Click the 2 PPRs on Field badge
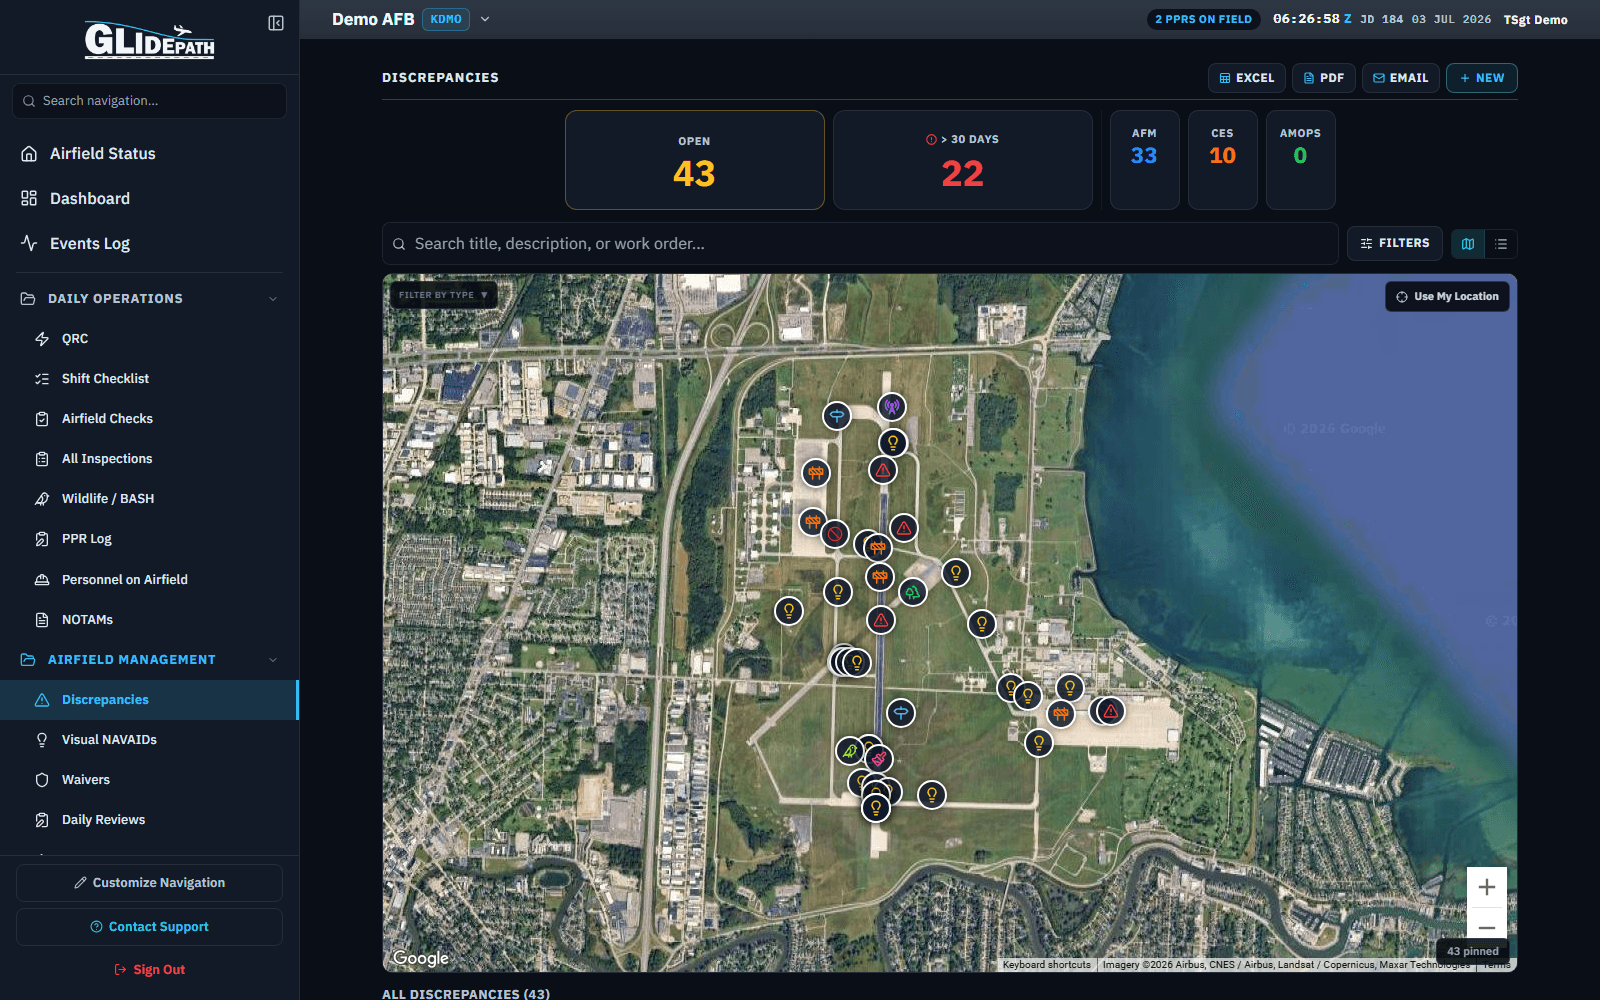The image size is (1600, 1000). (1203, 19)
